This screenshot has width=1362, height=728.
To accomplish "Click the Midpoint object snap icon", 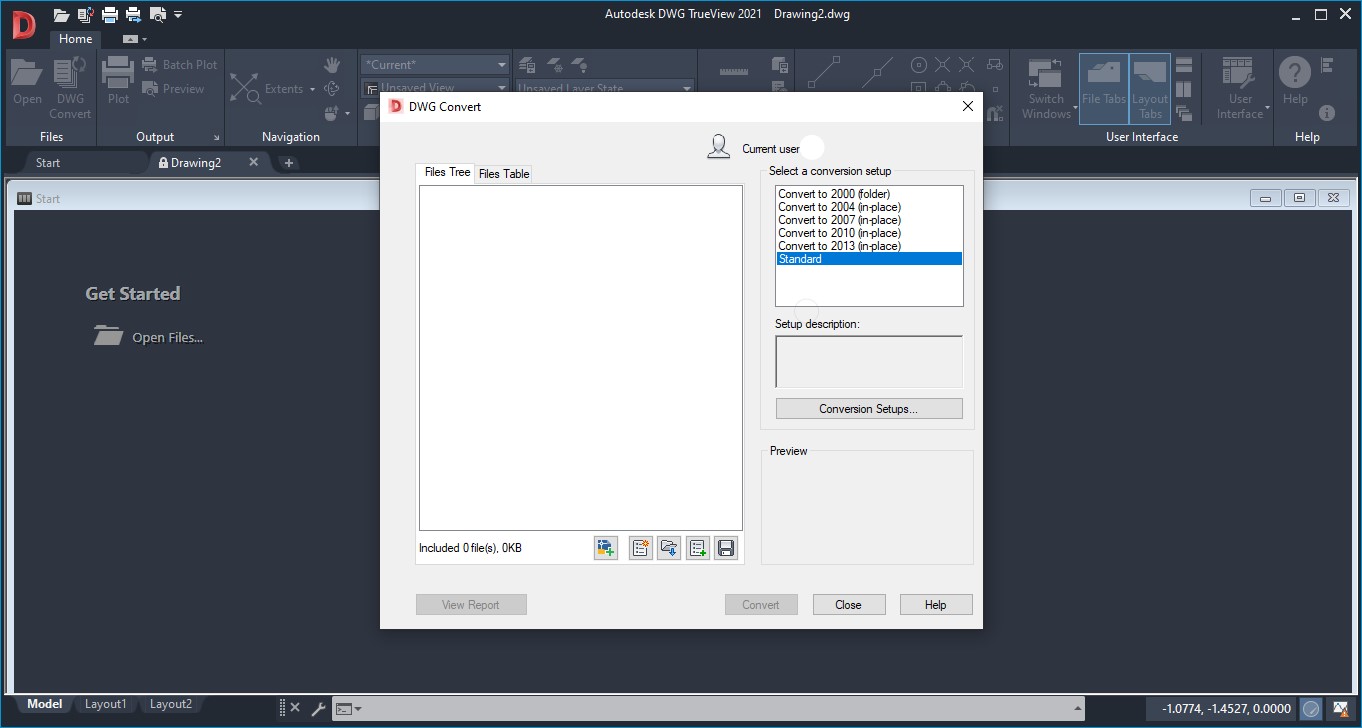I will click(877, 72).
